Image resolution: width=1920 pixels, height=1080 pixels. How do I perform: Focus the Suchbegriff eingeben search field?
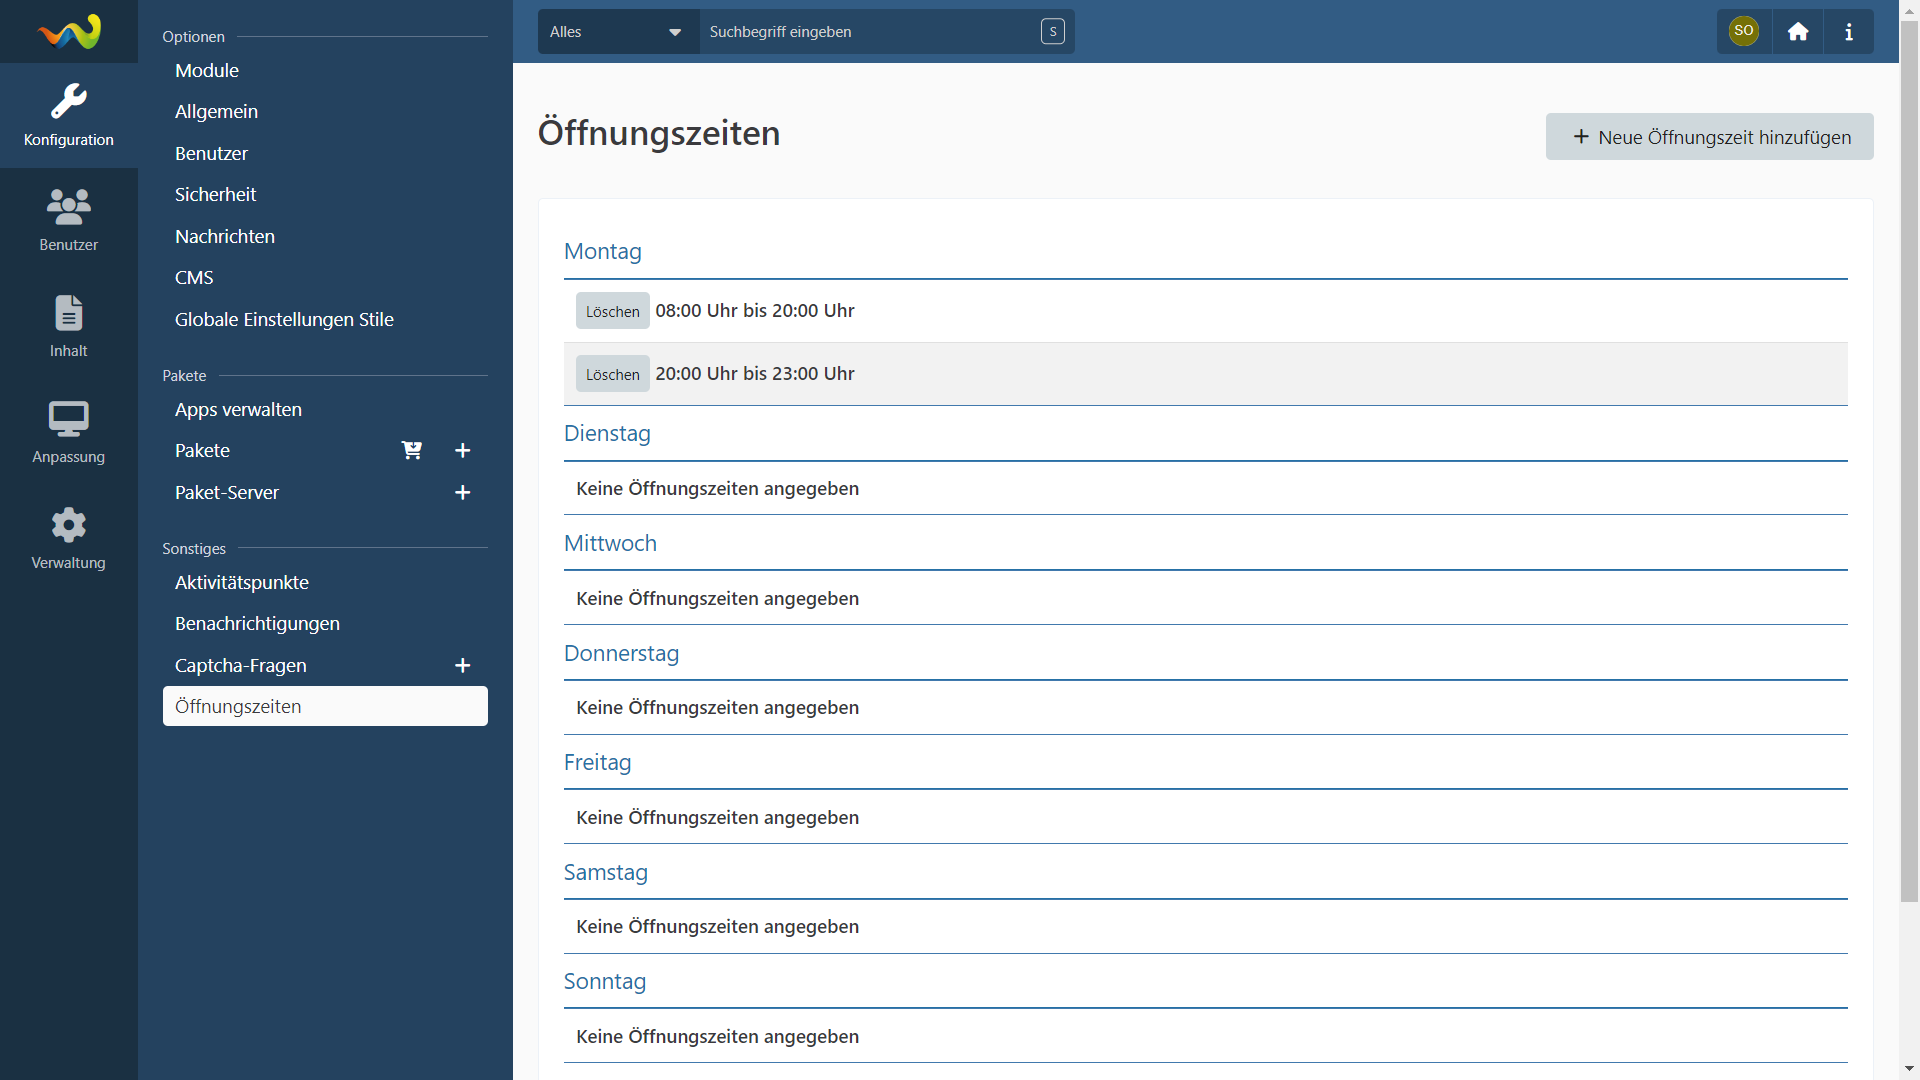click(870, 32)
